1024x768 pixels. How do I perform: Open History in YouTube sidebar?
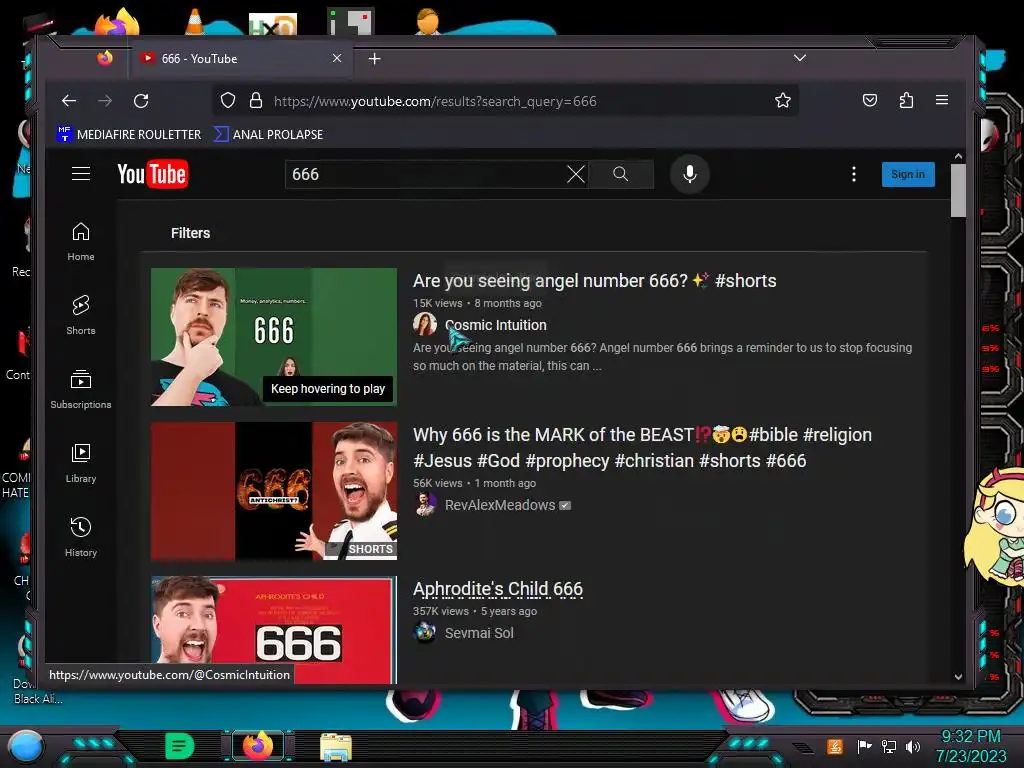(81, 537)
